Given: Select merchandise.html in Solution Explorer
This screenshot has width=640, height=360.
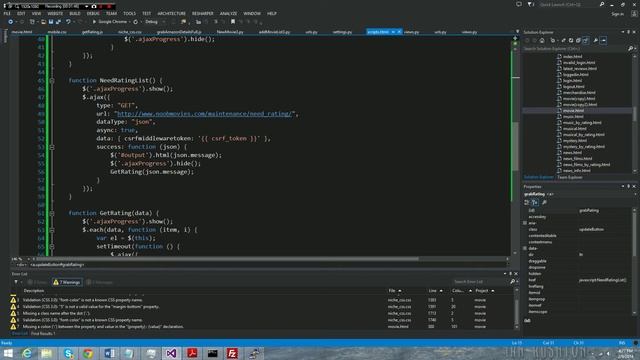Looking at the screenshot, I should pyautogui.click(x=579, y=93).
